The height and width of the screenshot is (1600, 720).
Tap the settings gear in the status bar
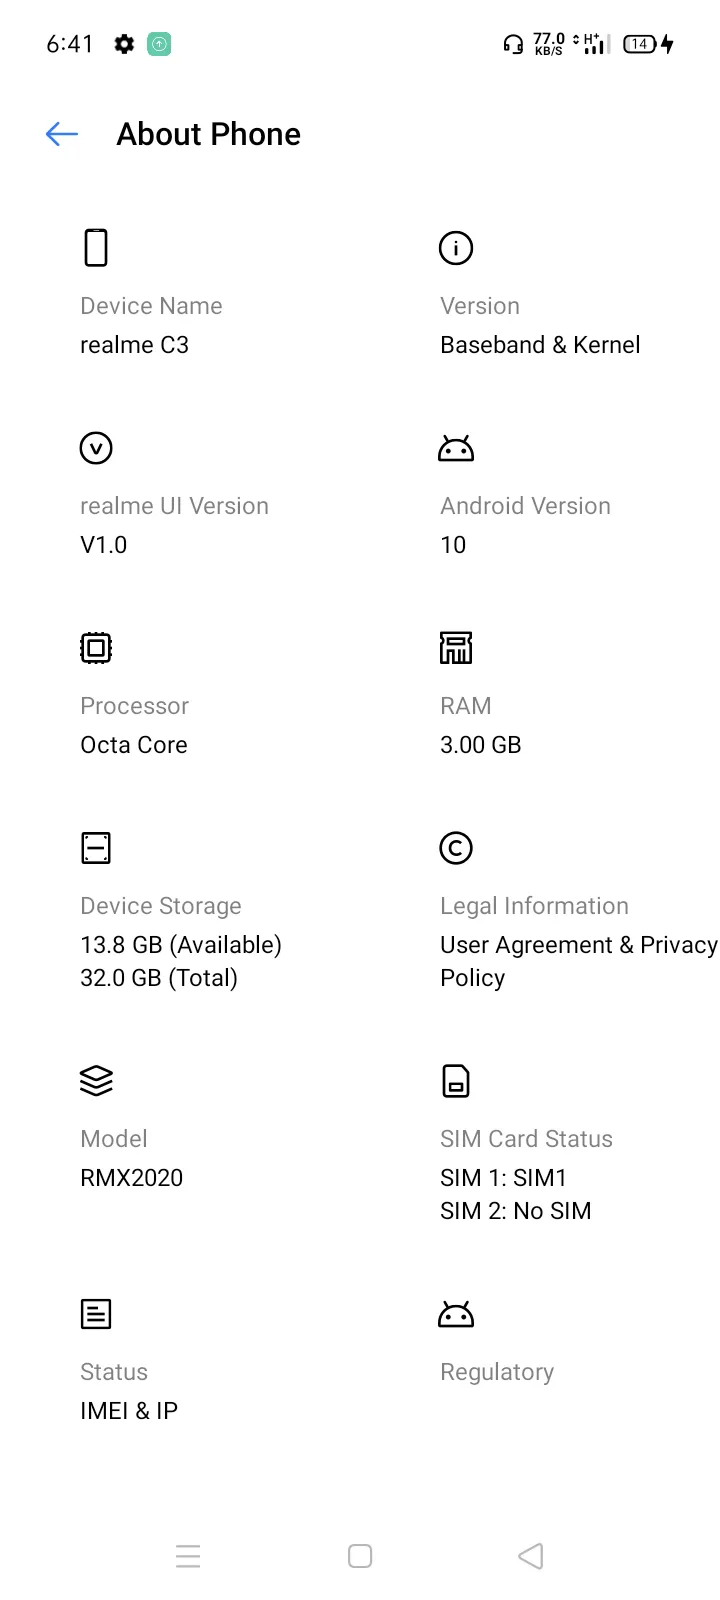124,44
